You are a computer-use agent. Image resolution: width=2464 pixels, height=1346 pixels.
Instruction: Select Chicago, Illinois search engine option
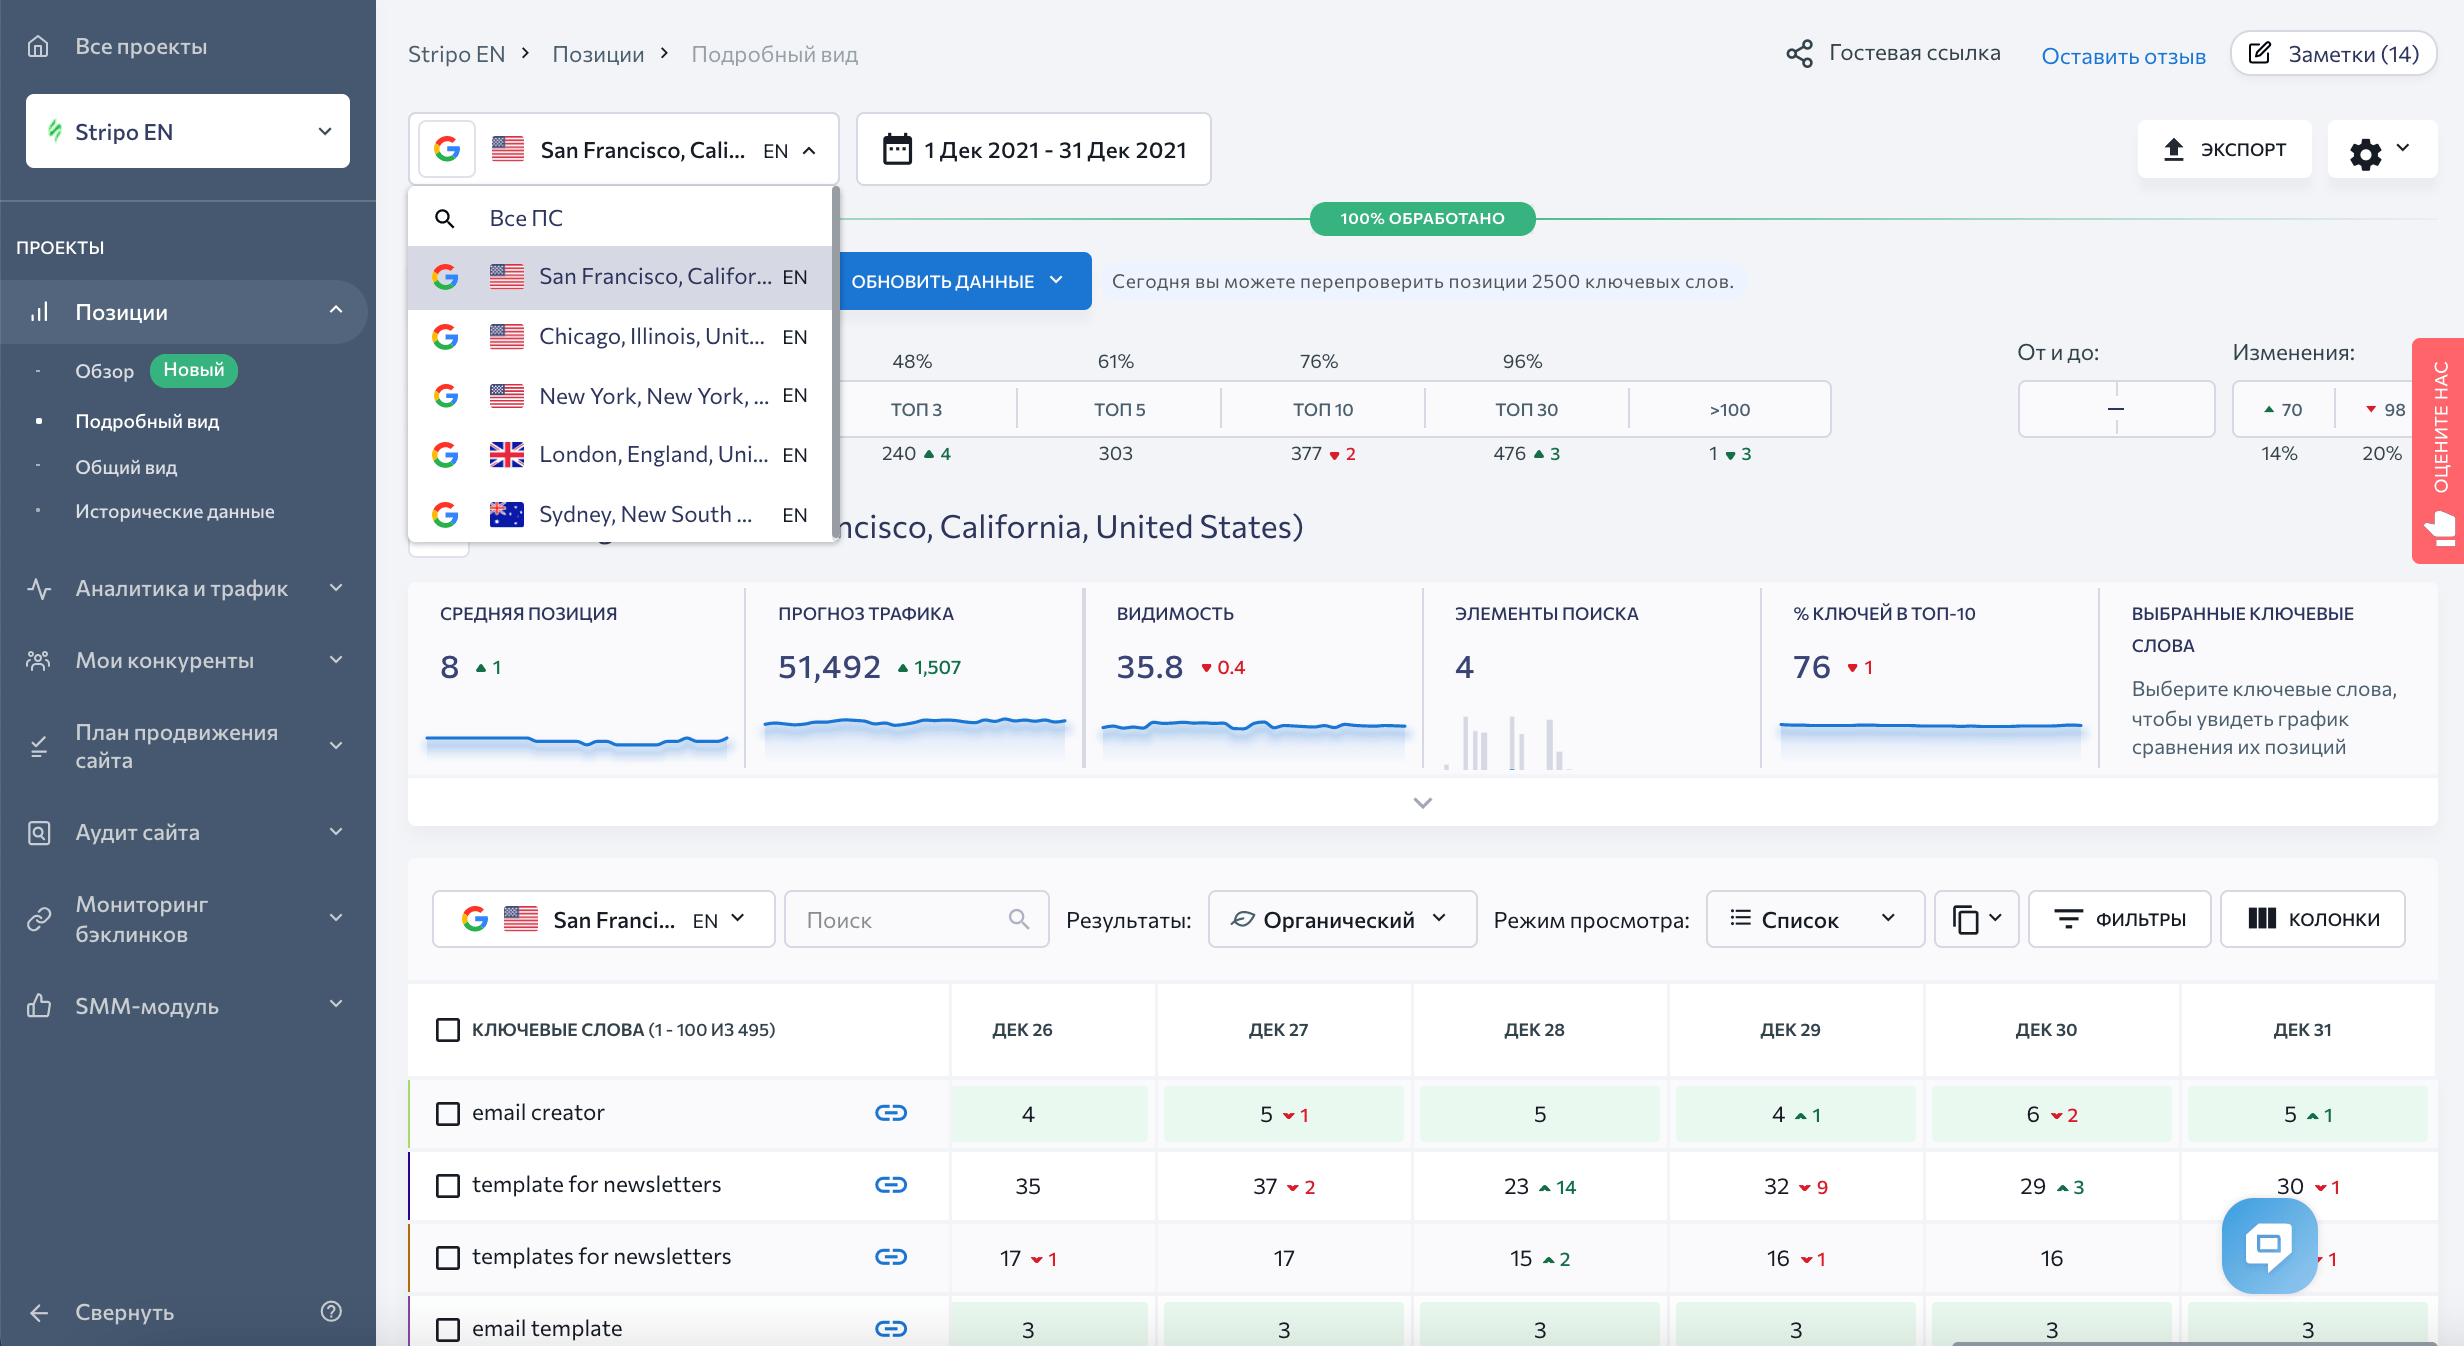click(x=620, y=336)
